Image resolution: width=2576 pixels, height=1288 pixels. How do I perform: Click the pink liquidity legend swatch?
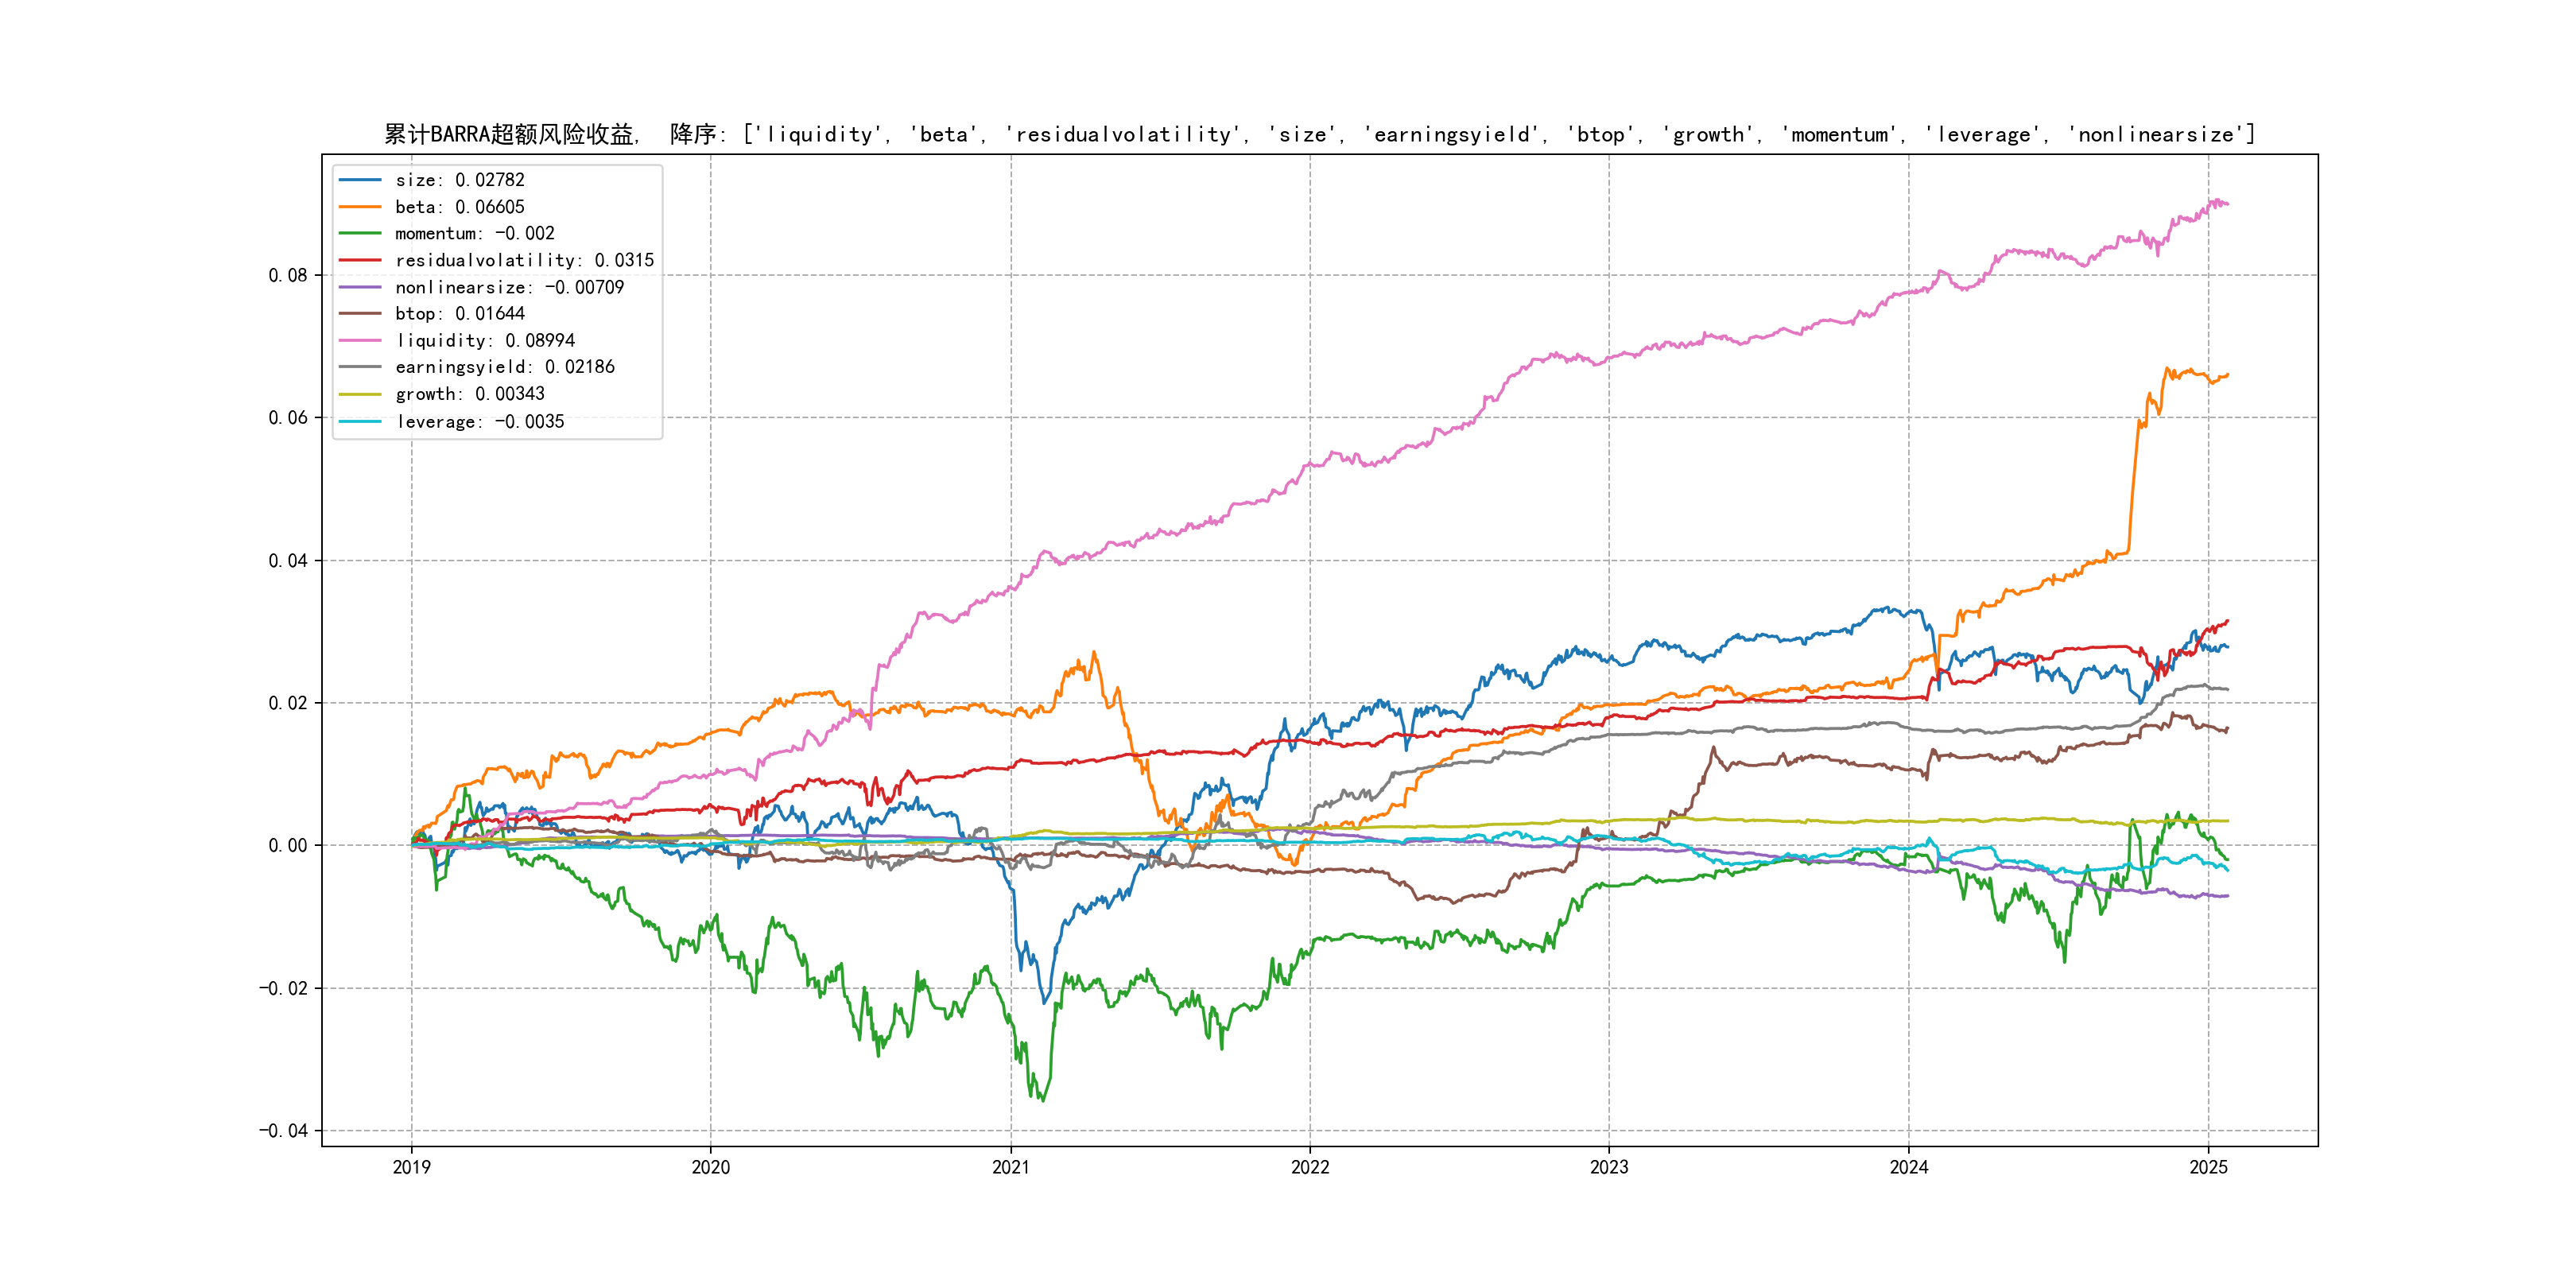tap(360, 341)
